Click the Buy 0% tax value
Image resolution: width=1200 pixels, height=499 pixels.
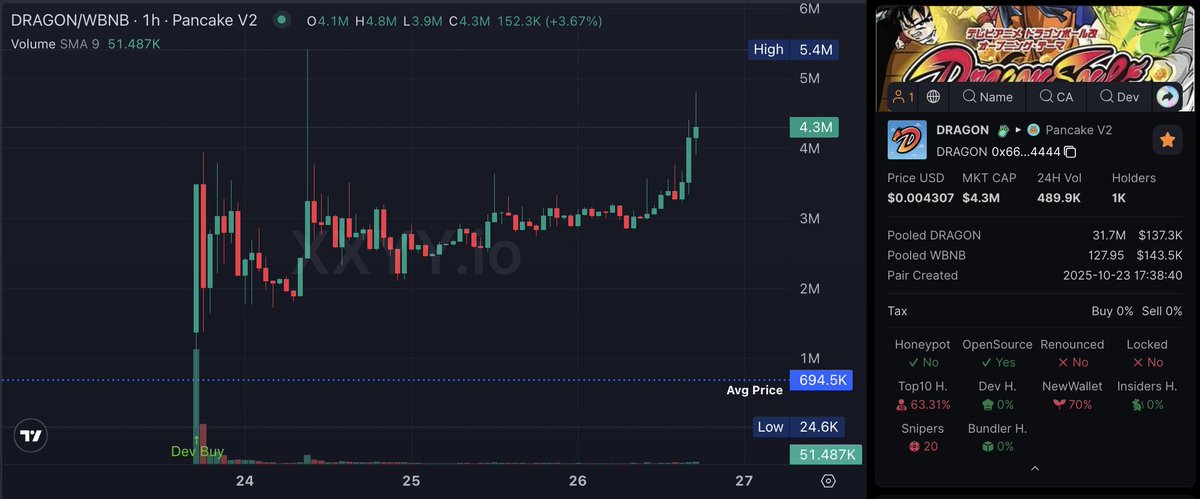click(1113, 311)
